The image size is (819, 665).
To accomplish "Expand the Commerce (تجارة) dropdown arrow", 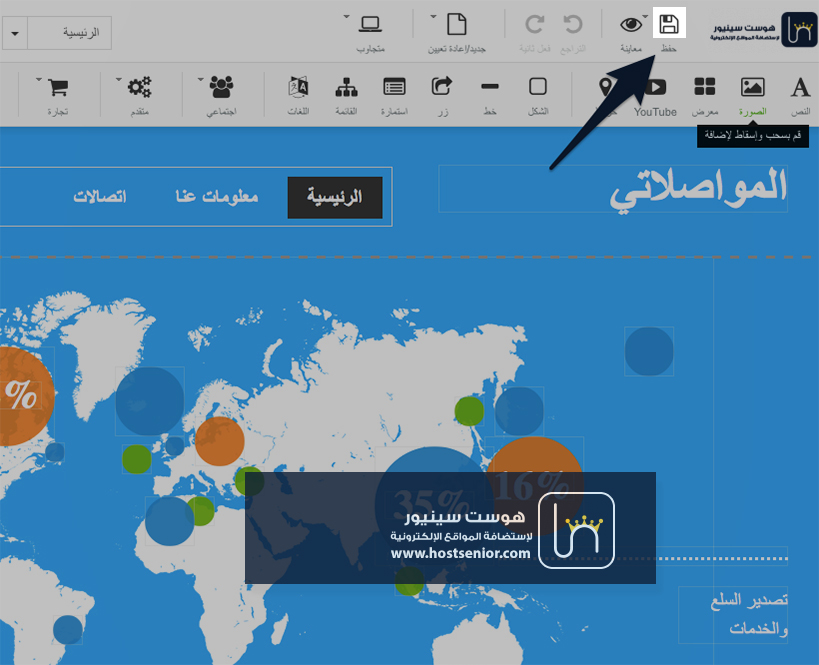I will click(39, 80).
